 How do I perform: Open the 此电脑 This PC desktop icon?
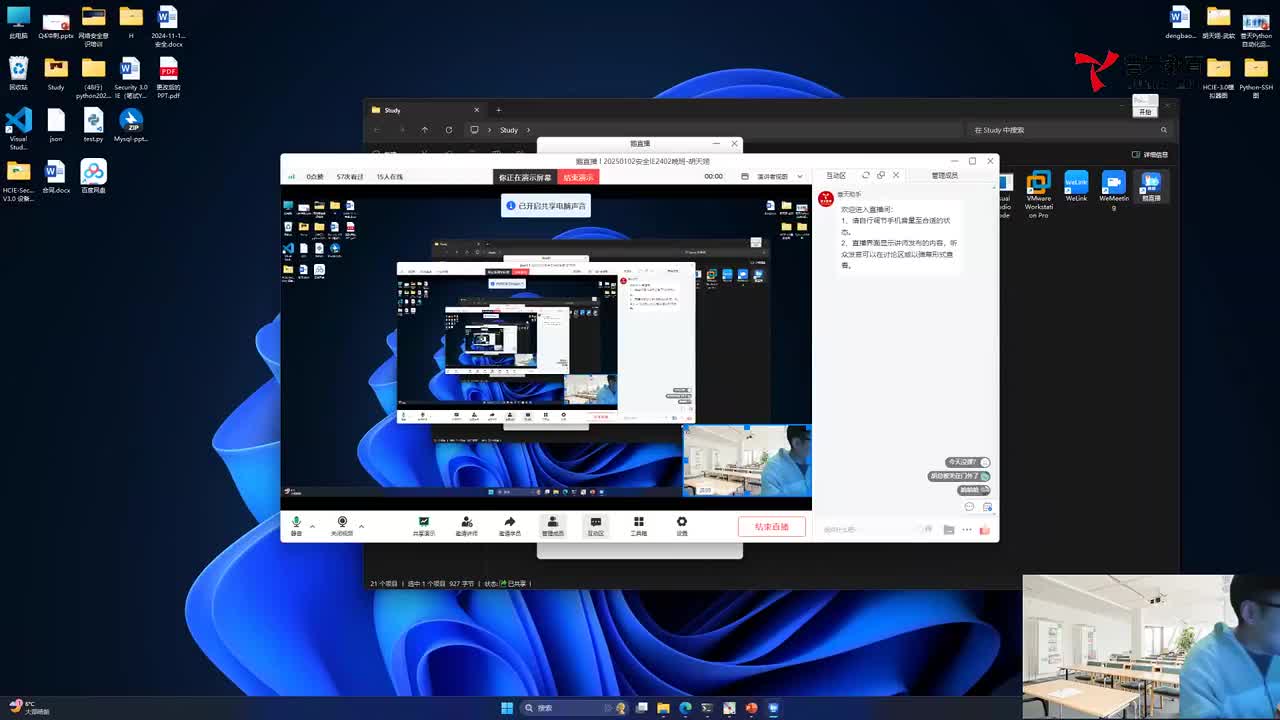18,23
